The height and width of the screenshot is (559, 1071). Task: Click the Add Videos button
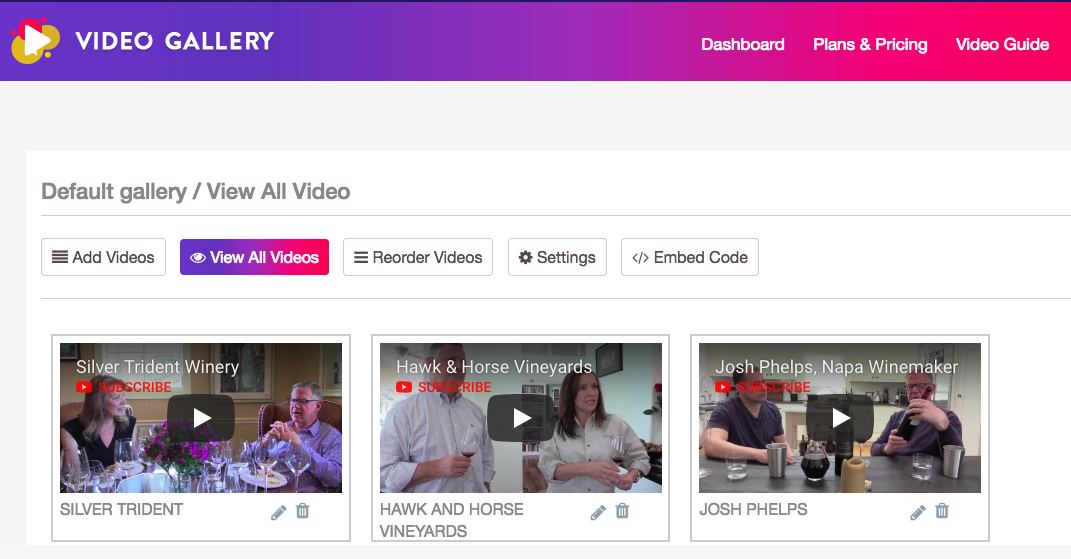103,257
